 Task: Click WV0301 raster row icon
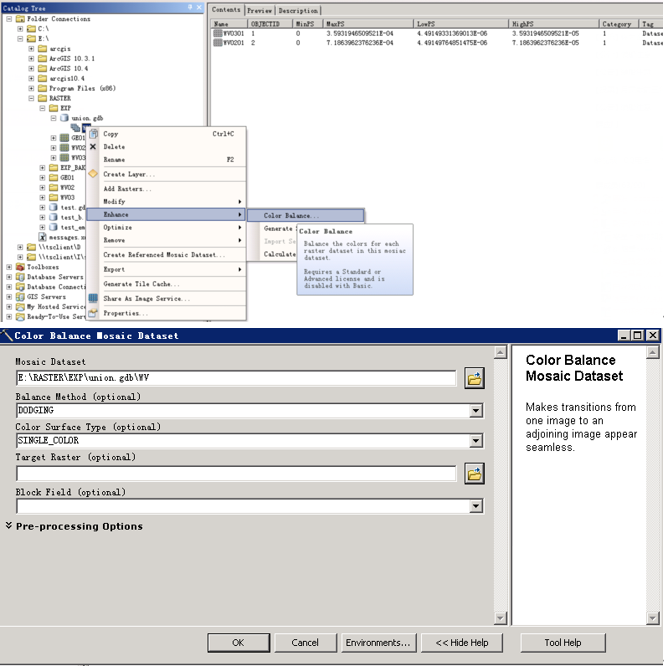click(218, 33)
